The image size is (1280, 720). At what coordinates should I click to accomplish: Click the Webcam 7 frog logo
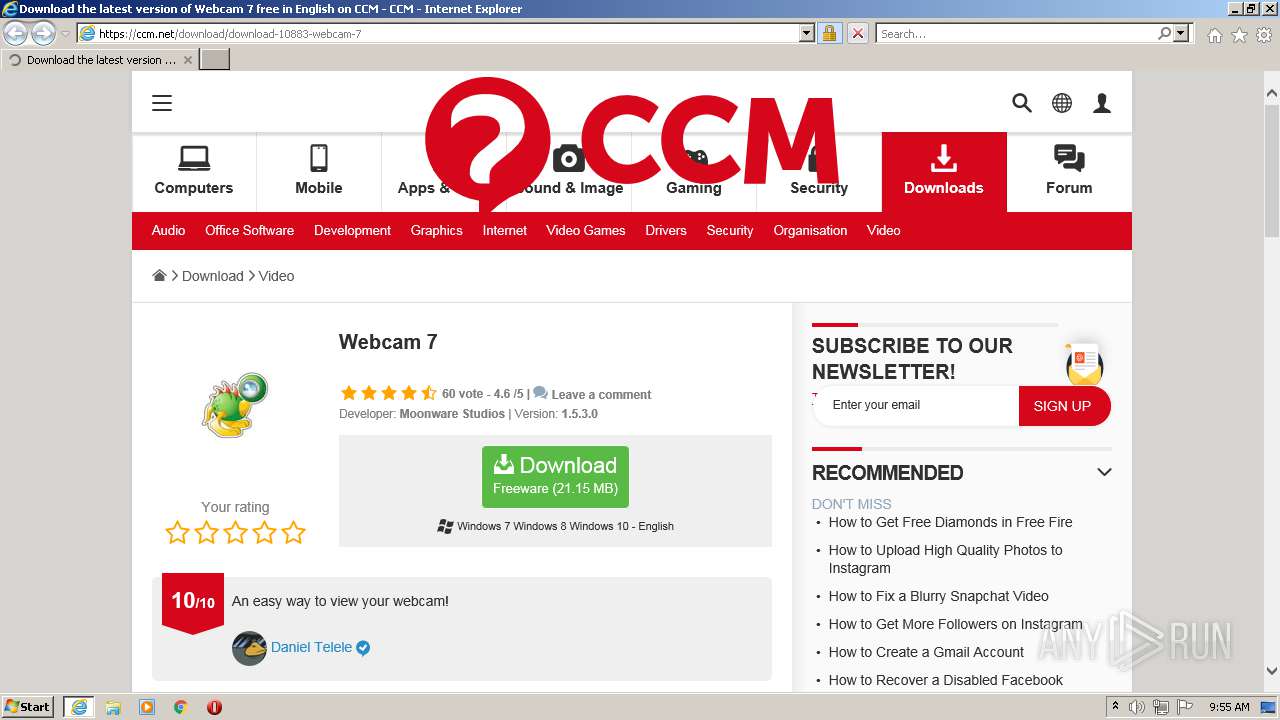[x=235, y=405]
